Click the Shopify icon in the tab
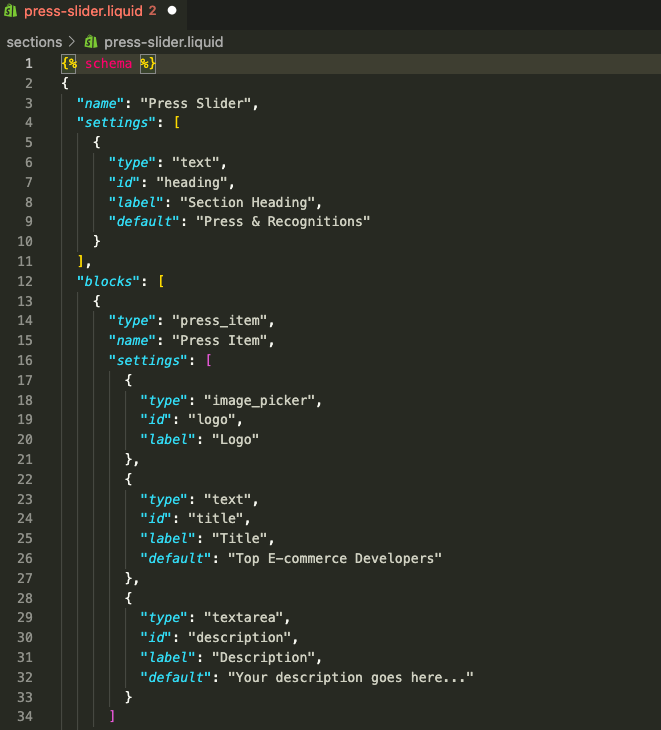The image size is (661, 730). click(11, 11)
